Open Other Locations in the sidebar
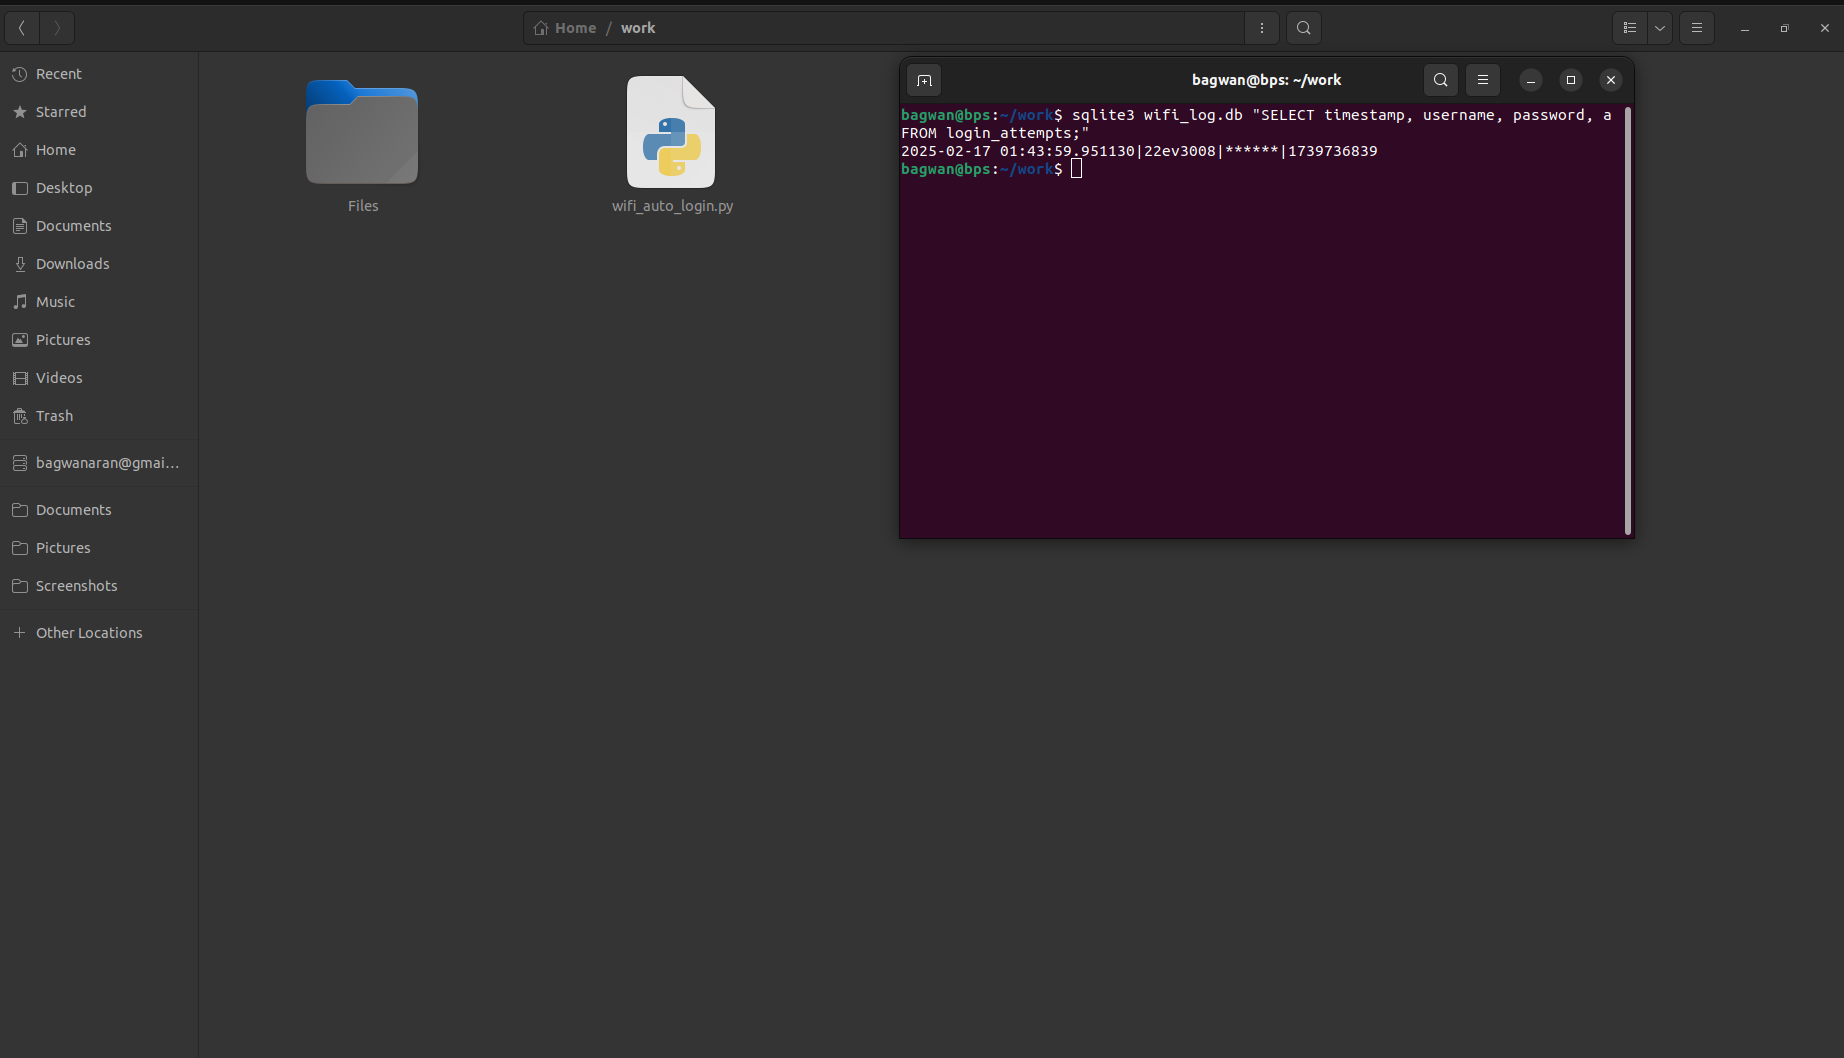Viewport: 1844px width, 1058px height. tap(99, 633)
